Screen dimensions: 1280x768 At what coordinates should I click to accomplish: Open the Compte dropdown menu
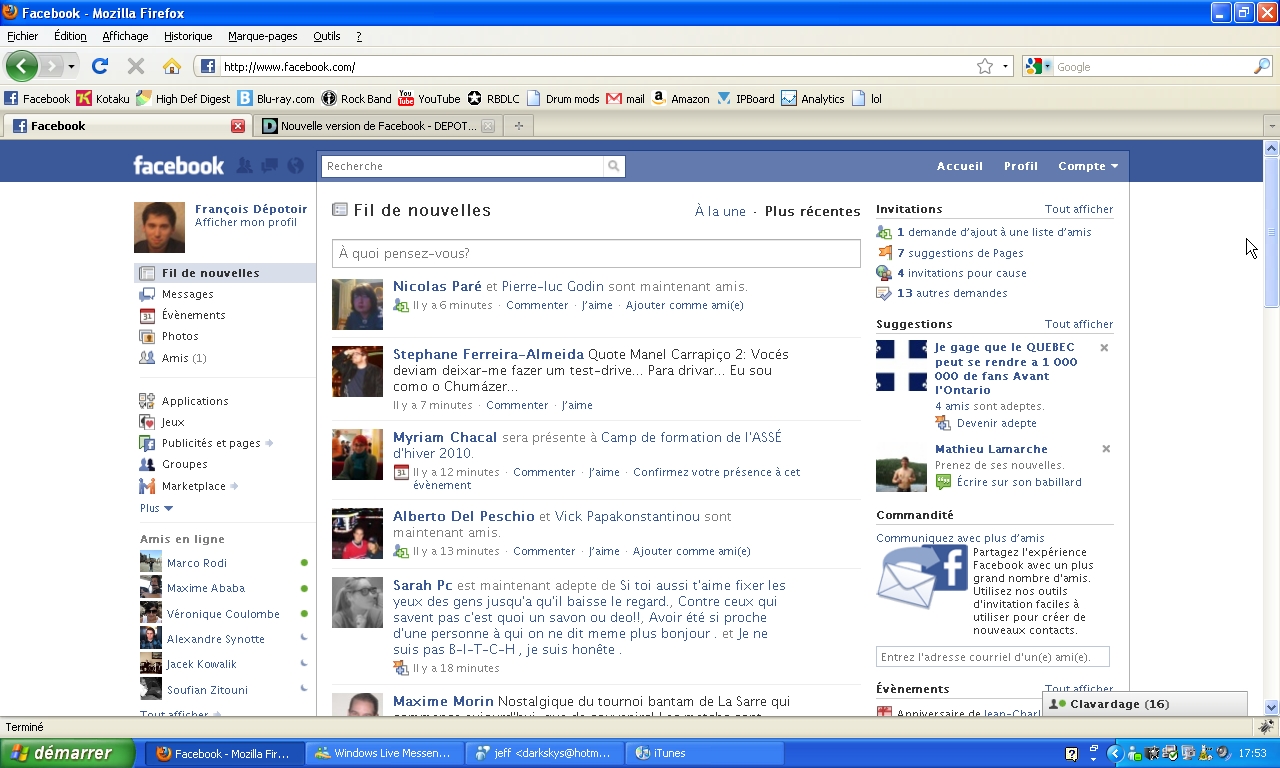pos(1088,166)
